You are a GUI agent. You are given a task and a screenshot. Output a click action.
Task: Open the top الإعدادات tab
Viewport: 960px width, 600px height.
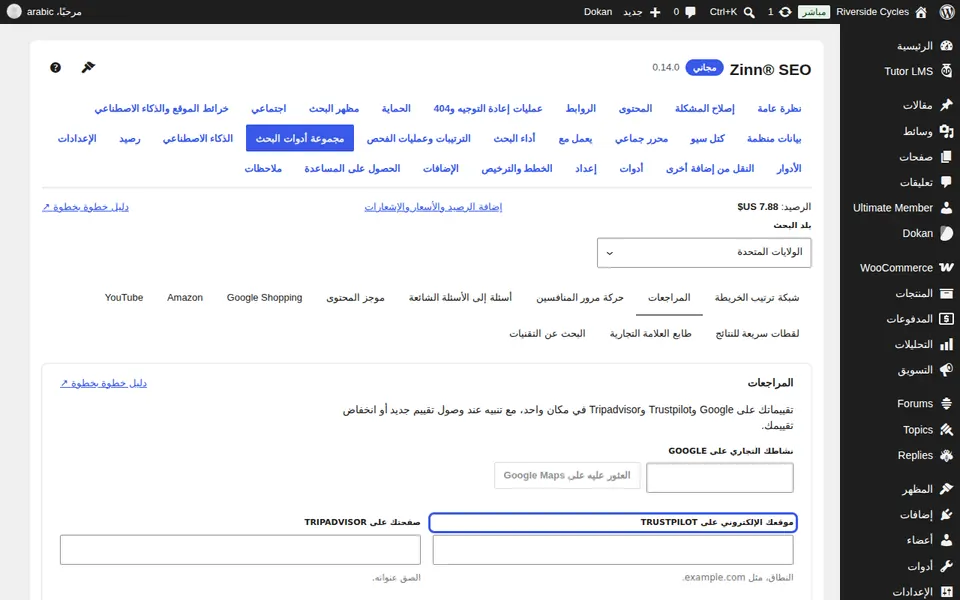click(x=77, y=138)
